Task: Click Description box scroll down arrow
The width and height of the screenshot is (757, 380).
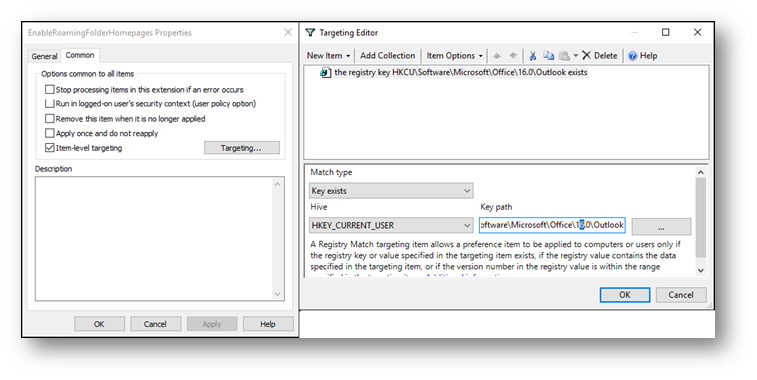Action: (278, 294)
